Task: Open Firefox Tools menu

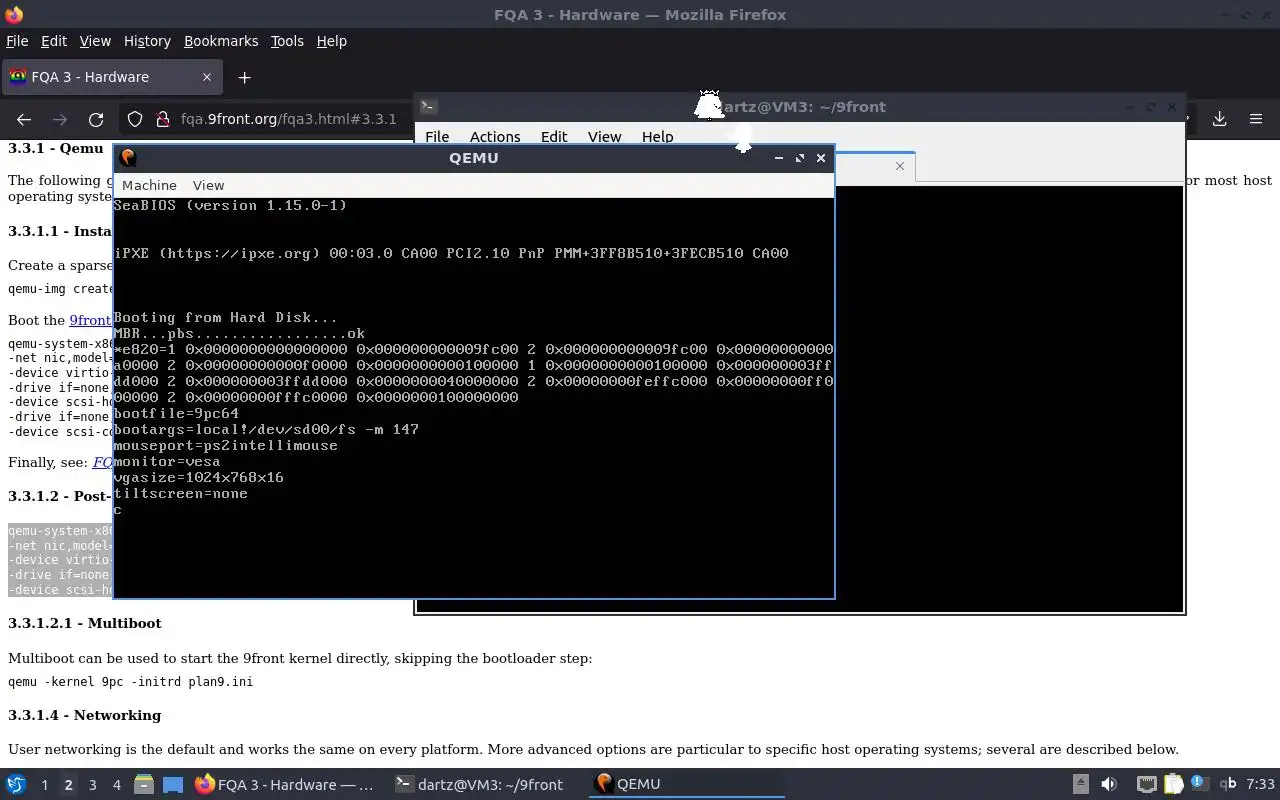Action: [x=287, y=41]
